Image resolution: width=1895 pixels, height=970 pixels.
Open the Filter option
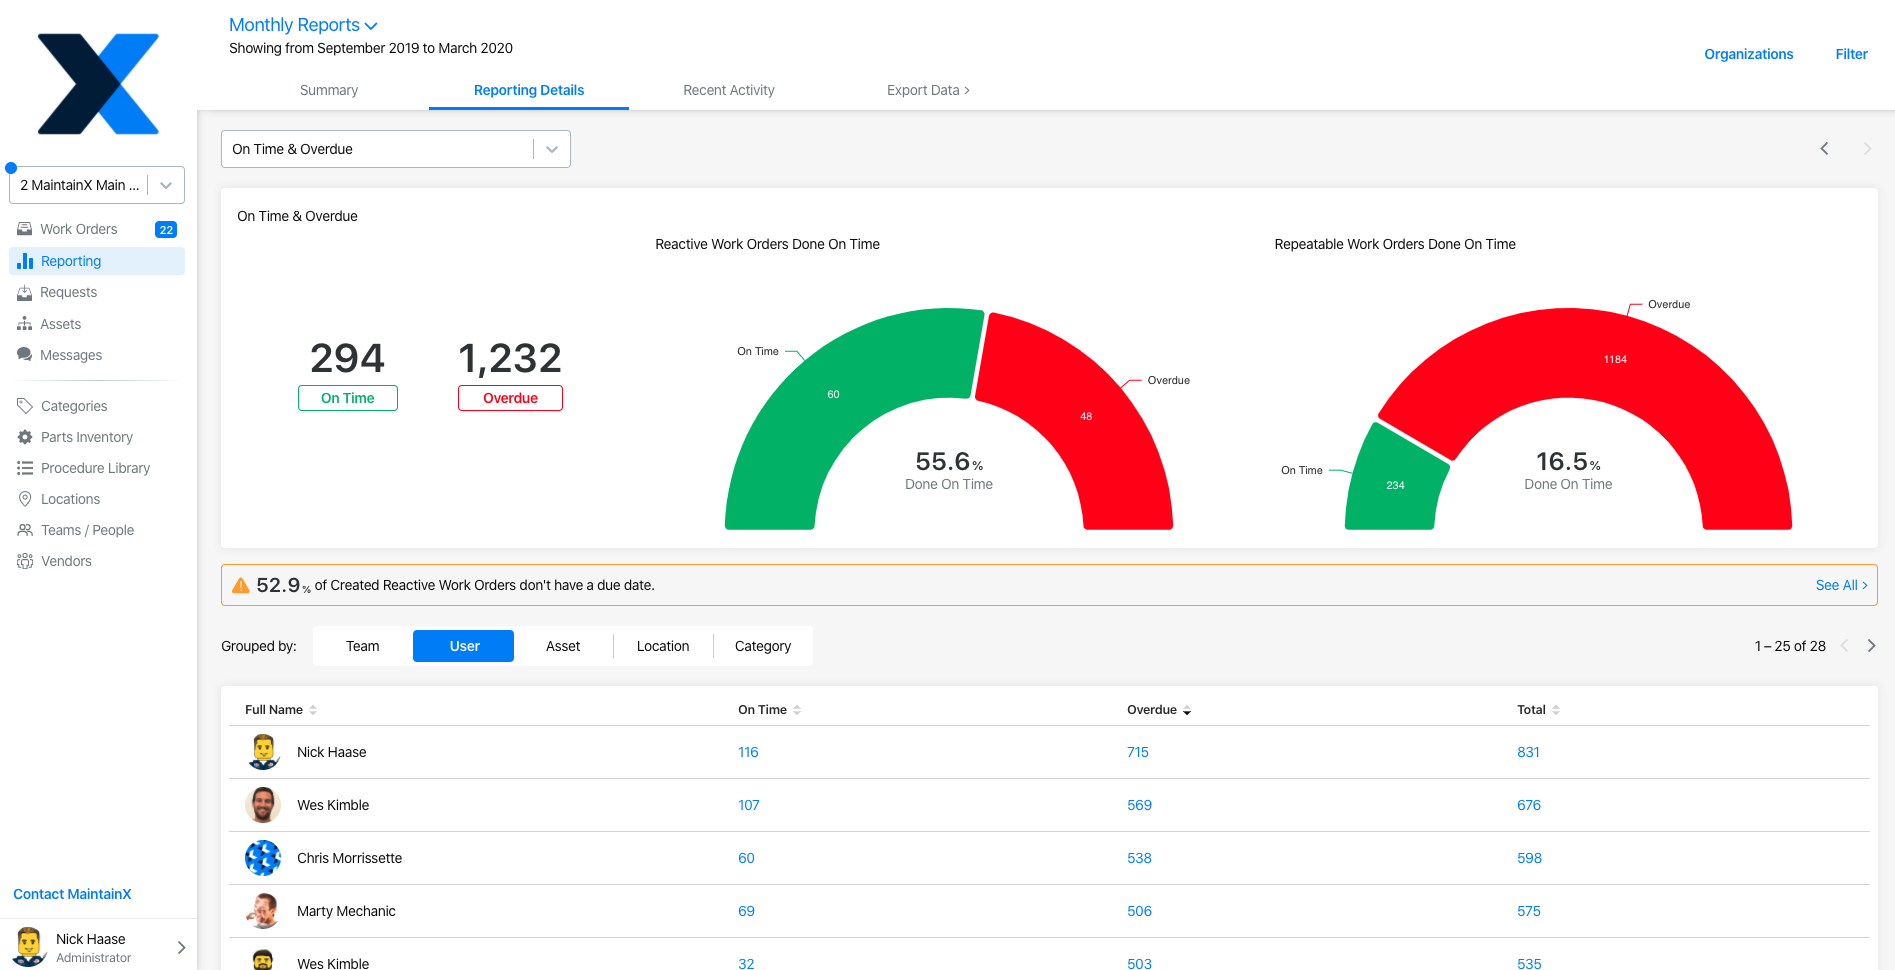[1851, 54]
